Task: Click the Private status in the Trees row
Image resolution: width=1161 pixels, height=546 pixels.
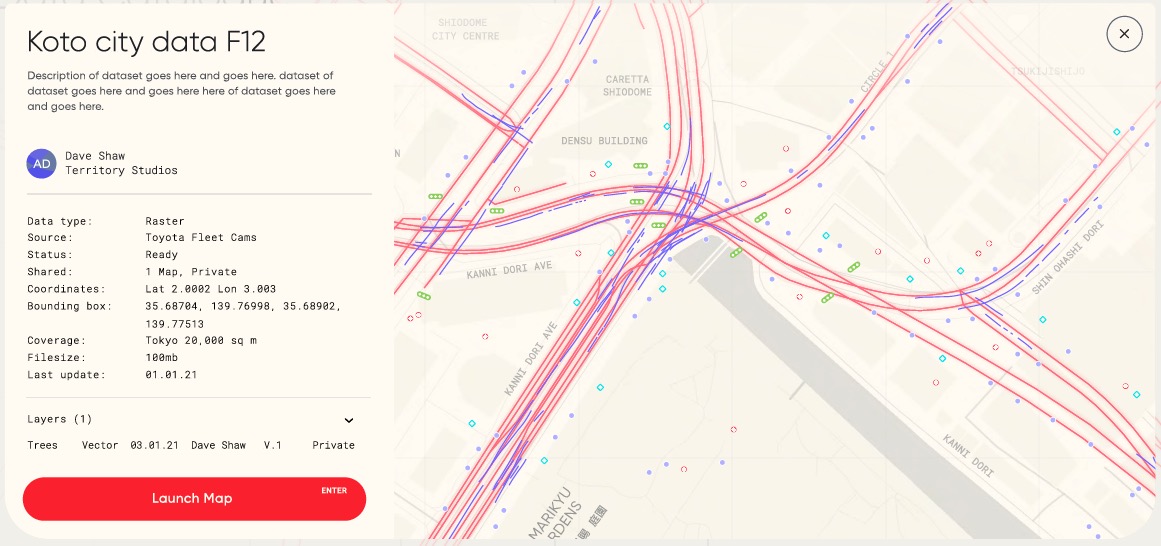Action: [333, 445]
